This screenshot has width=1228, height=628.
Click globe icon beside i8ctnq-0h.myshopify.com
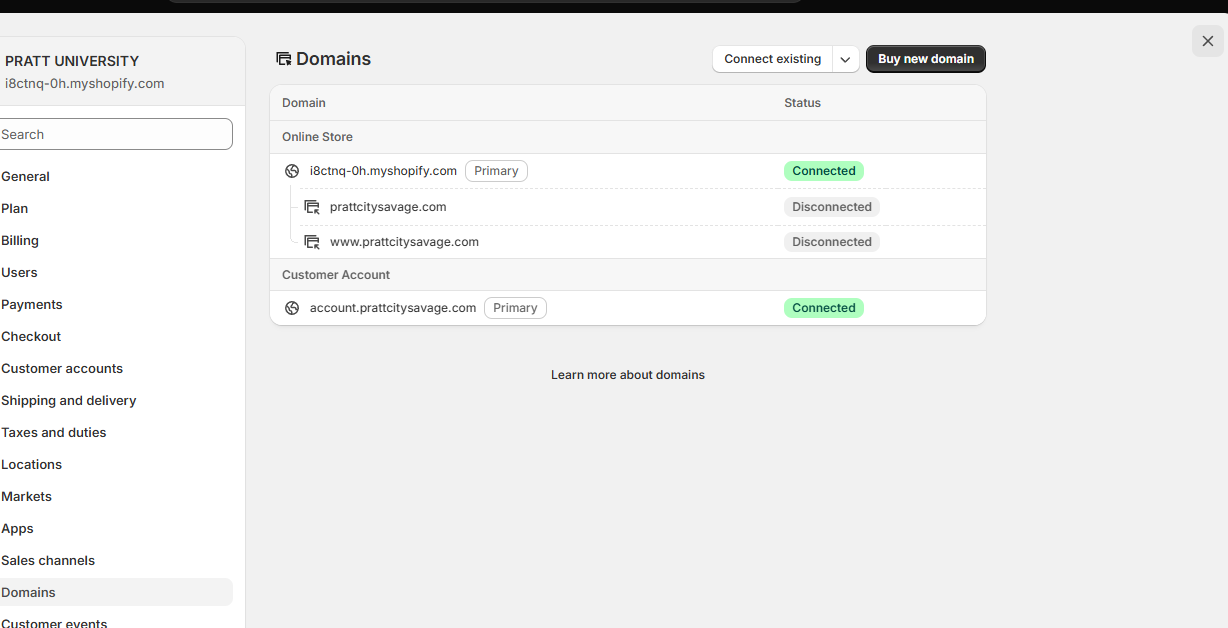(x=292, y=171)
